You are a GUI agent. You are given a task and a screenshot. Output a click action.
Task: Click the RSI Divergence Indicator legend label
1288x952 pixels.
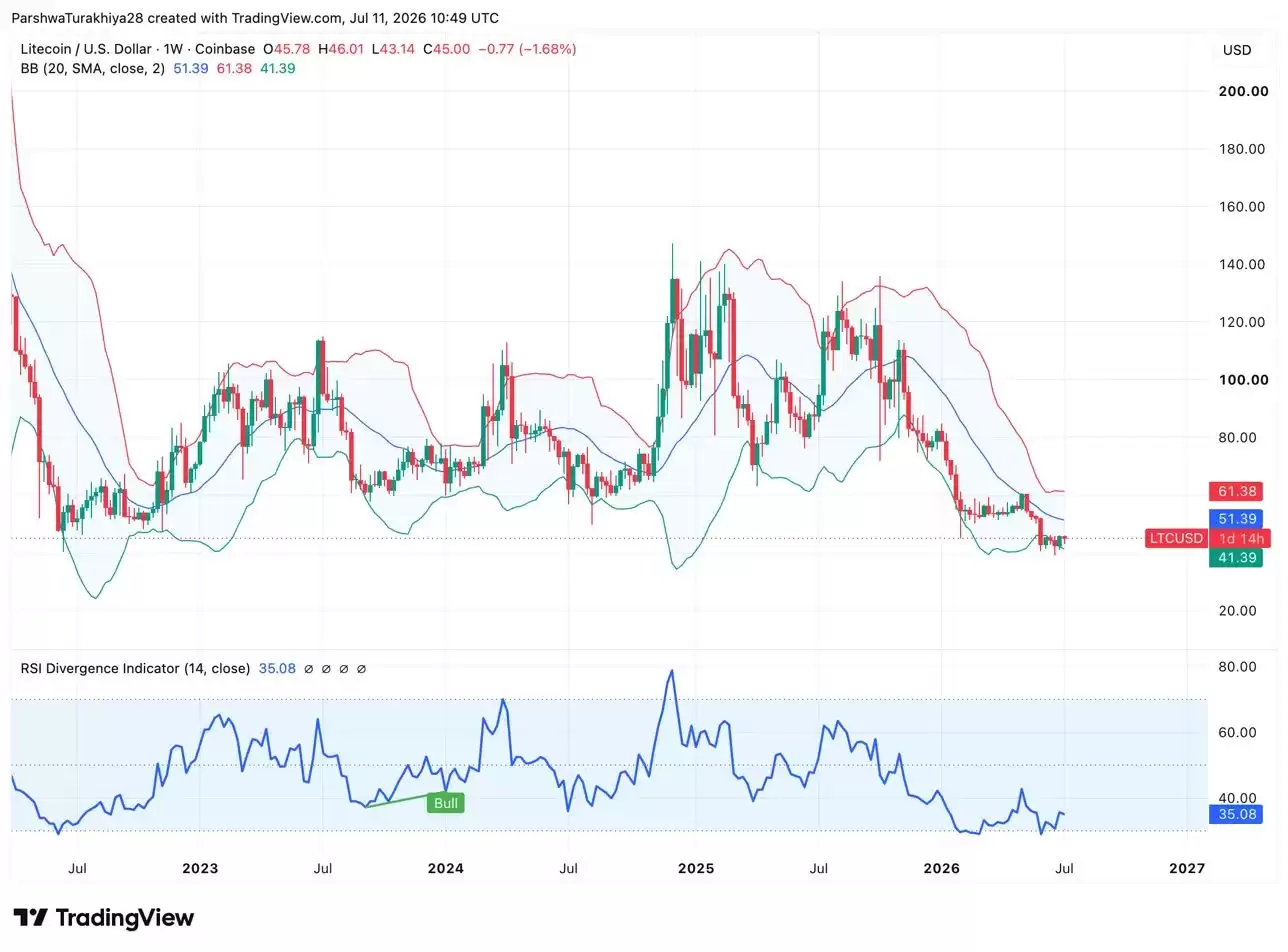pos(135,668)
